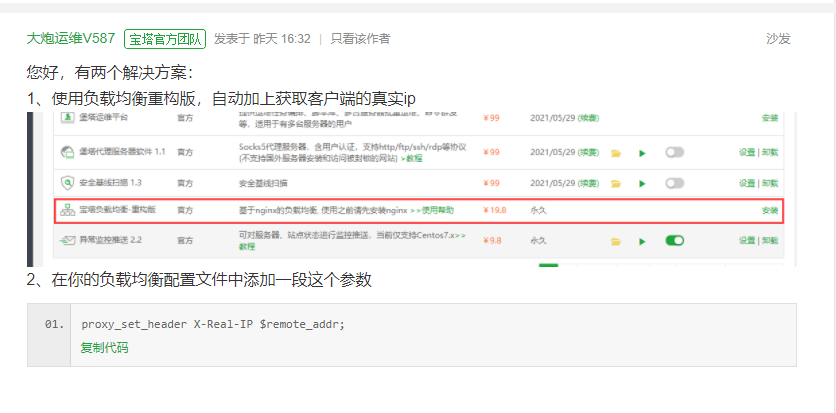Click the 安全基线扫描 1.3 plugin name
The height and width of the screenshot is (413, 836).
(110, 183)
